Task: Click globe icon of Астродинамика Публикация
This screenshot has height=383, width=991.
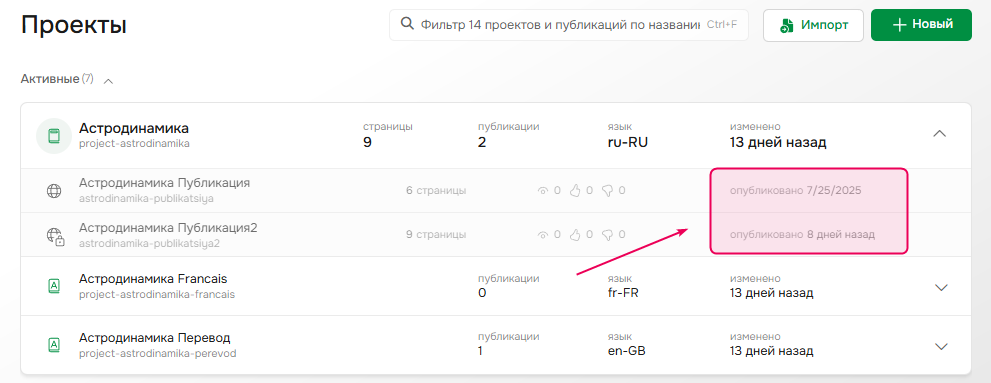Action: pos(54,191)
